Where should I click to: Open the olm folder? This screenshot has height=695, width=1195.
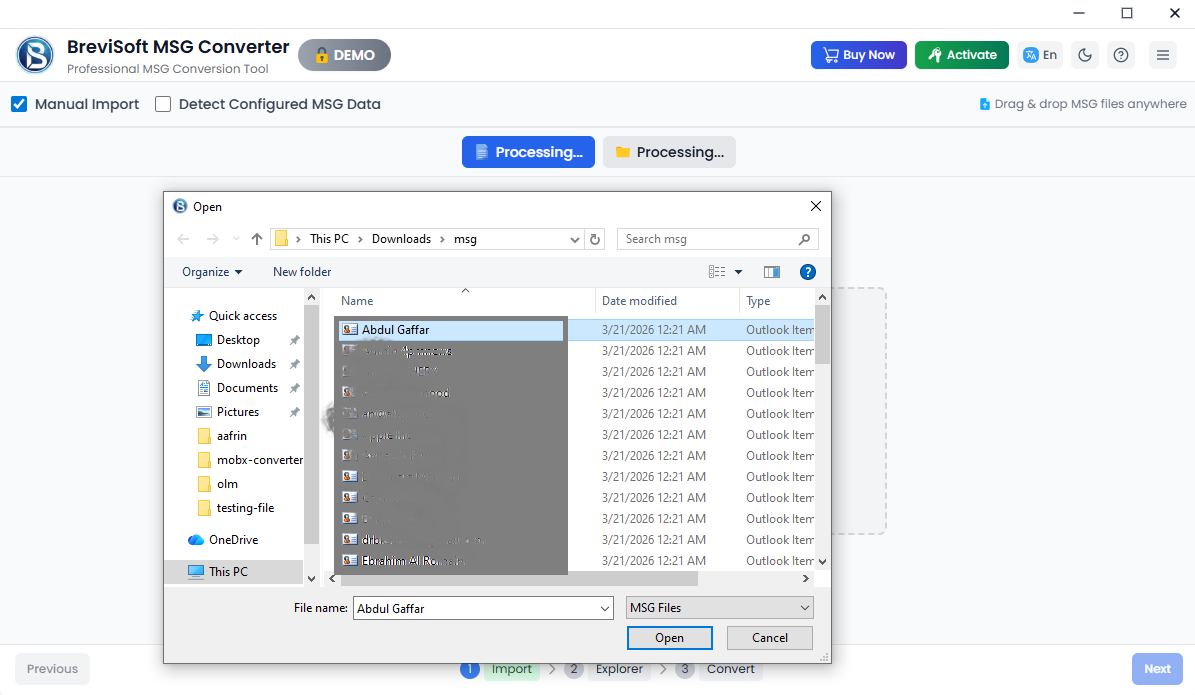(x=226, y=484)
